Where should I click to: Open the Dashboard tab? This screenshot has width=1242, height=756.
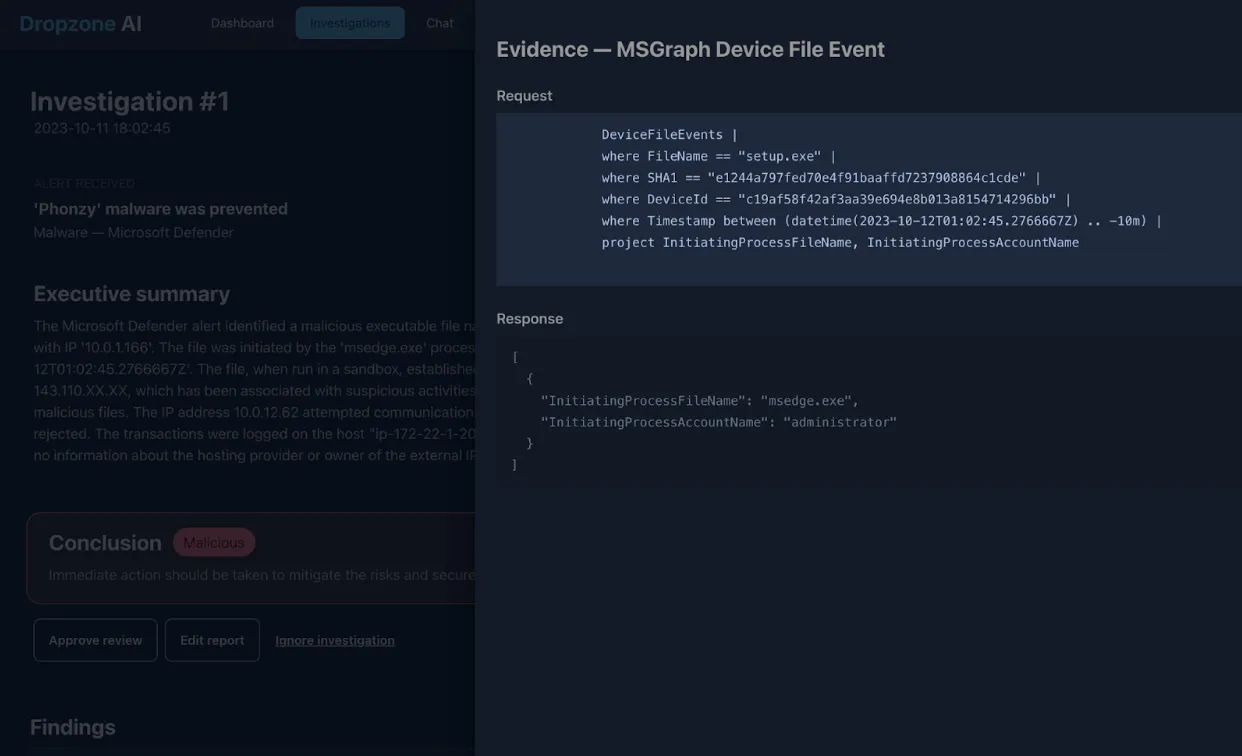coord(242,22)
